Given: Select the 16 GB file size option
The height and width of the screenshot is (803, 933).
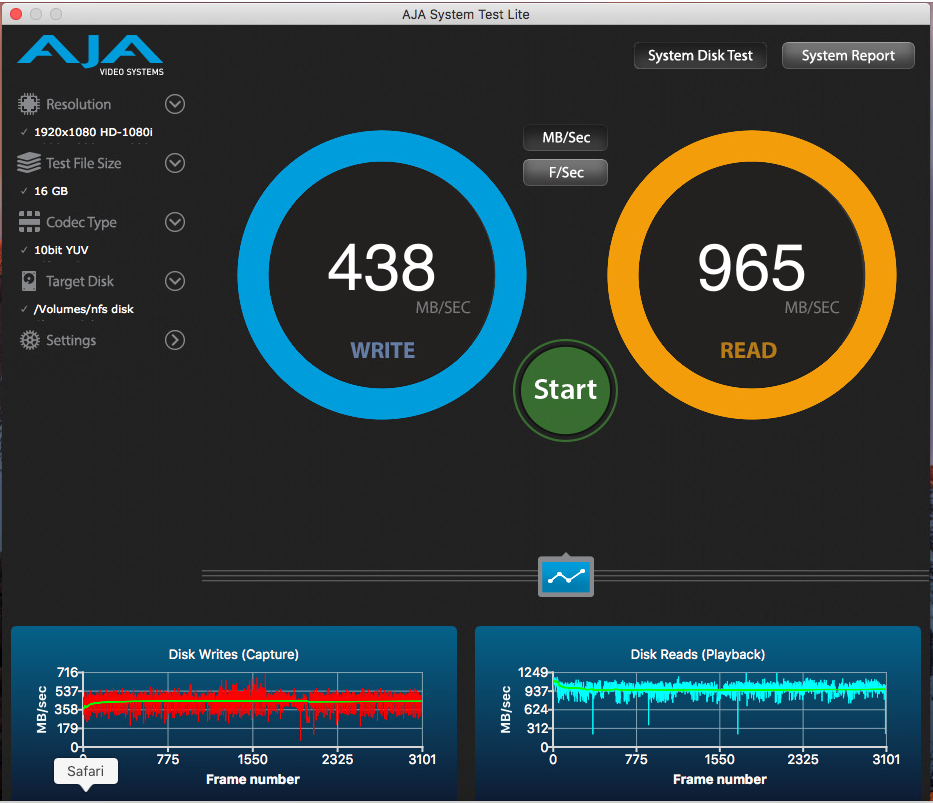Looking at the screenshot, I should (51, 191).
